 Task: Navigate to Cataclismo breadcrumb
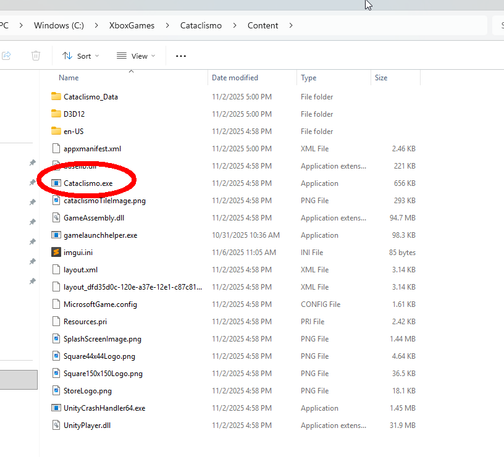201,26
